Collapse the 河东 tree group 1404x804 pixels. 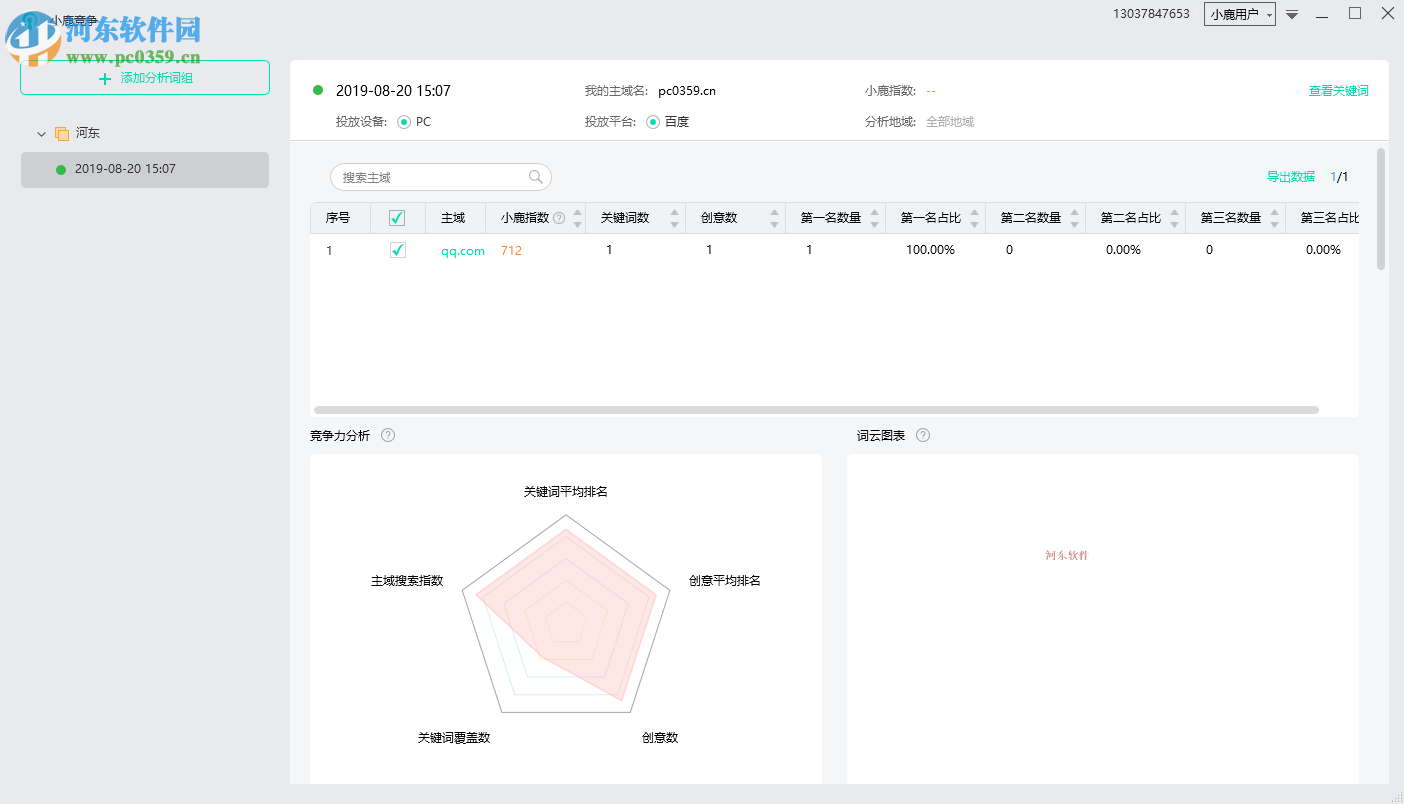pyautogui.click(x=40, y=132)
